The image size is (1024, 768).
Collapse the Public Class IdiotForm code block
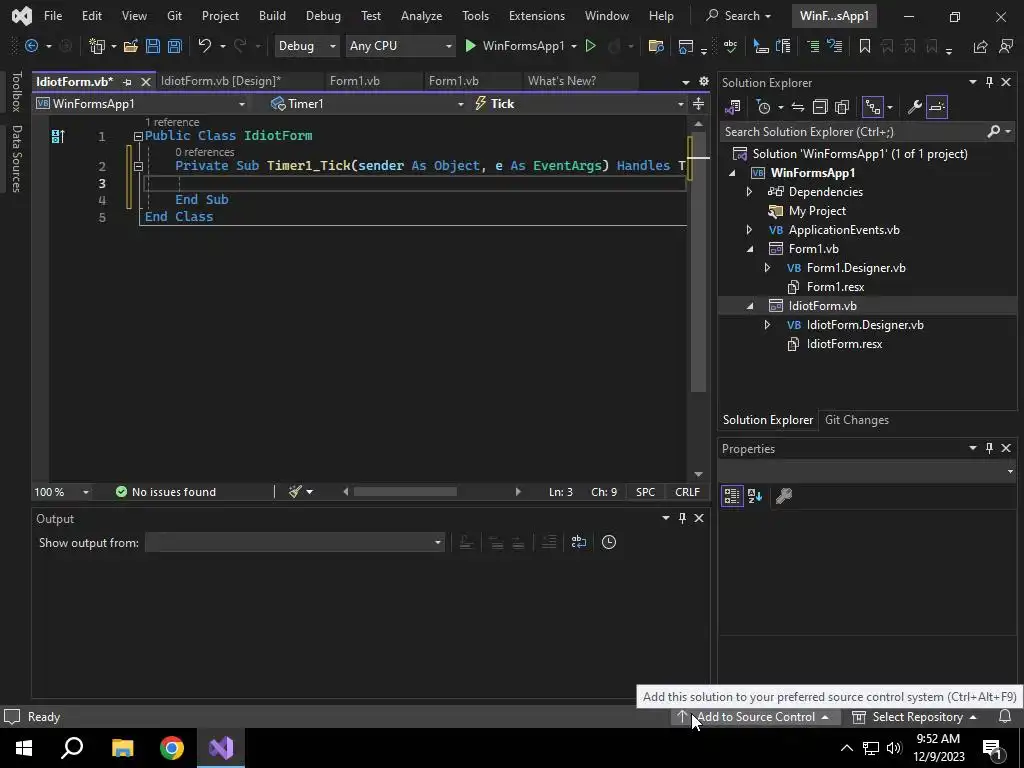point(138,136)
